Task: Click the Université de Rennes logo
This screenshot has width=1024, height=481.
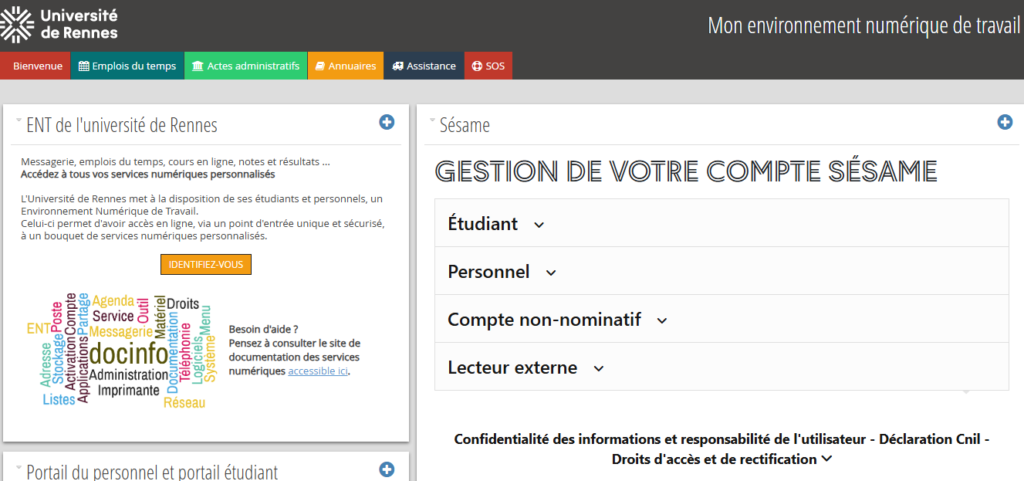Action: 59,24
